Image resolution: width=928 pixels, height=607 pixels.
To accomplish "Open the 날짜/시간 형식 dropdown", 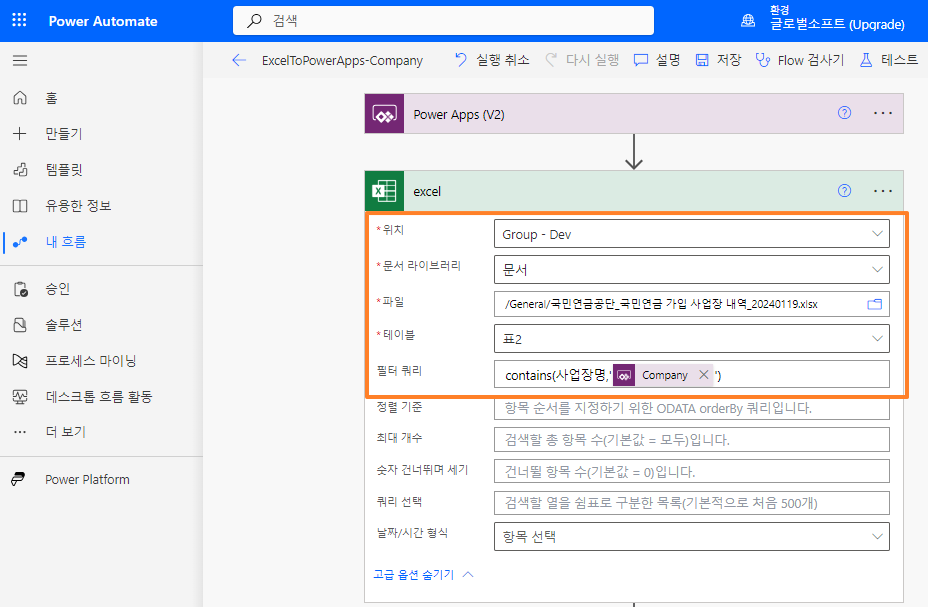I will click(x=691, y=537).
